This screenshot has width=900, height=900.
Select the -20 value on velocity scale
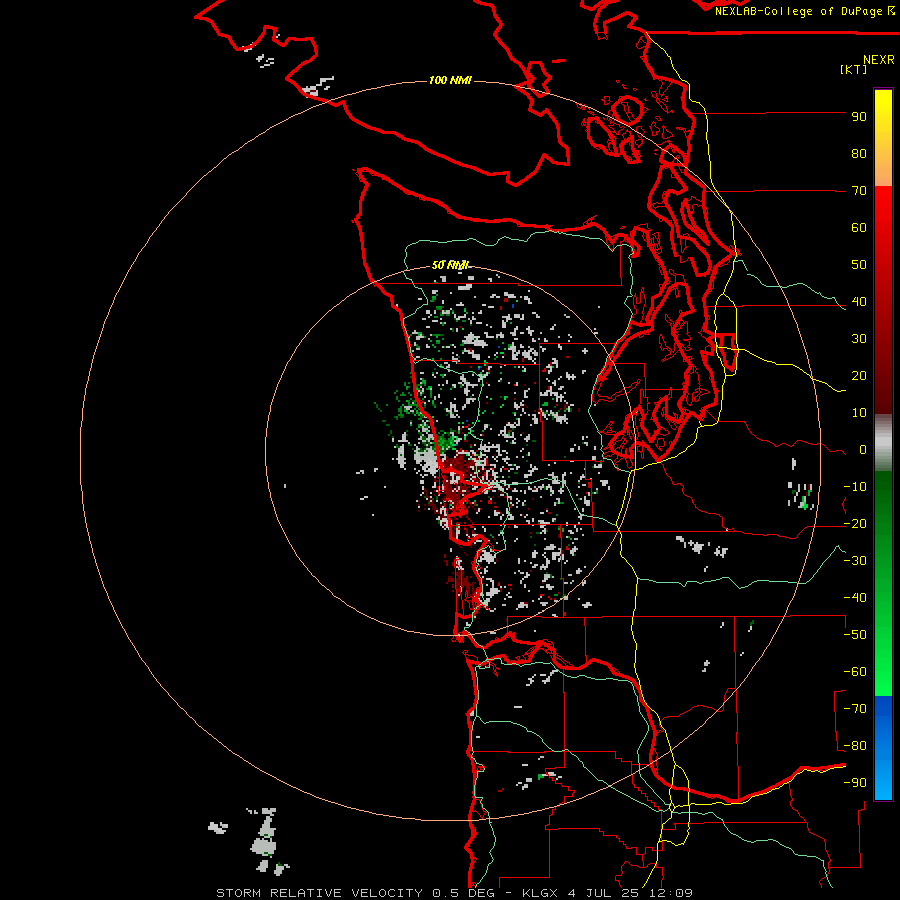click(855, 524)
